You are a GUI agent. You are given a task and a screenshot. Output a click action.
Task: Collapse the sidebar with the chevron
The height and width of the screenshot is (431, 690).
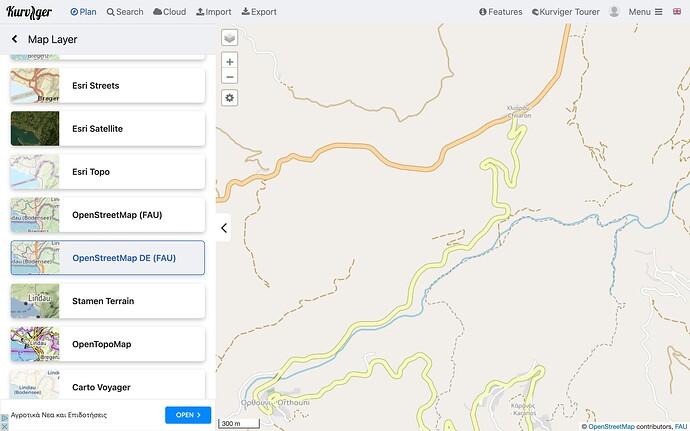[224, 228]
